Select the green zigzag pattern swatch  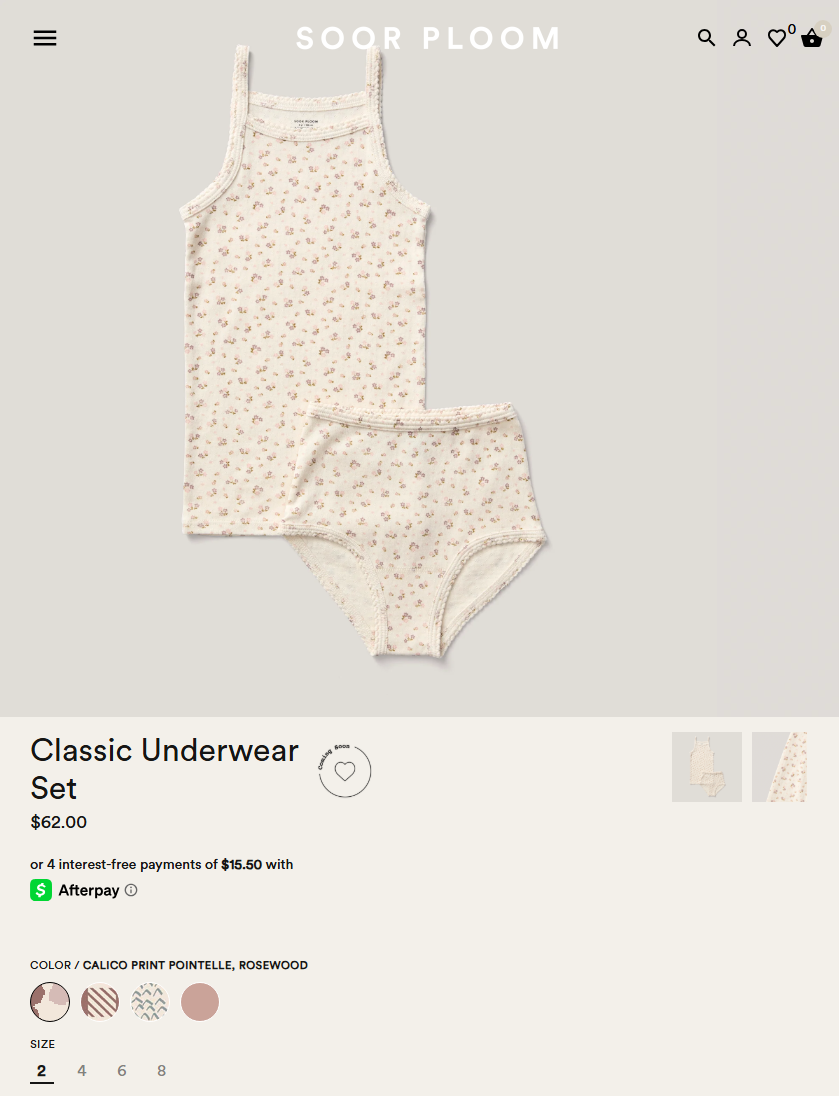point(150,1002)
